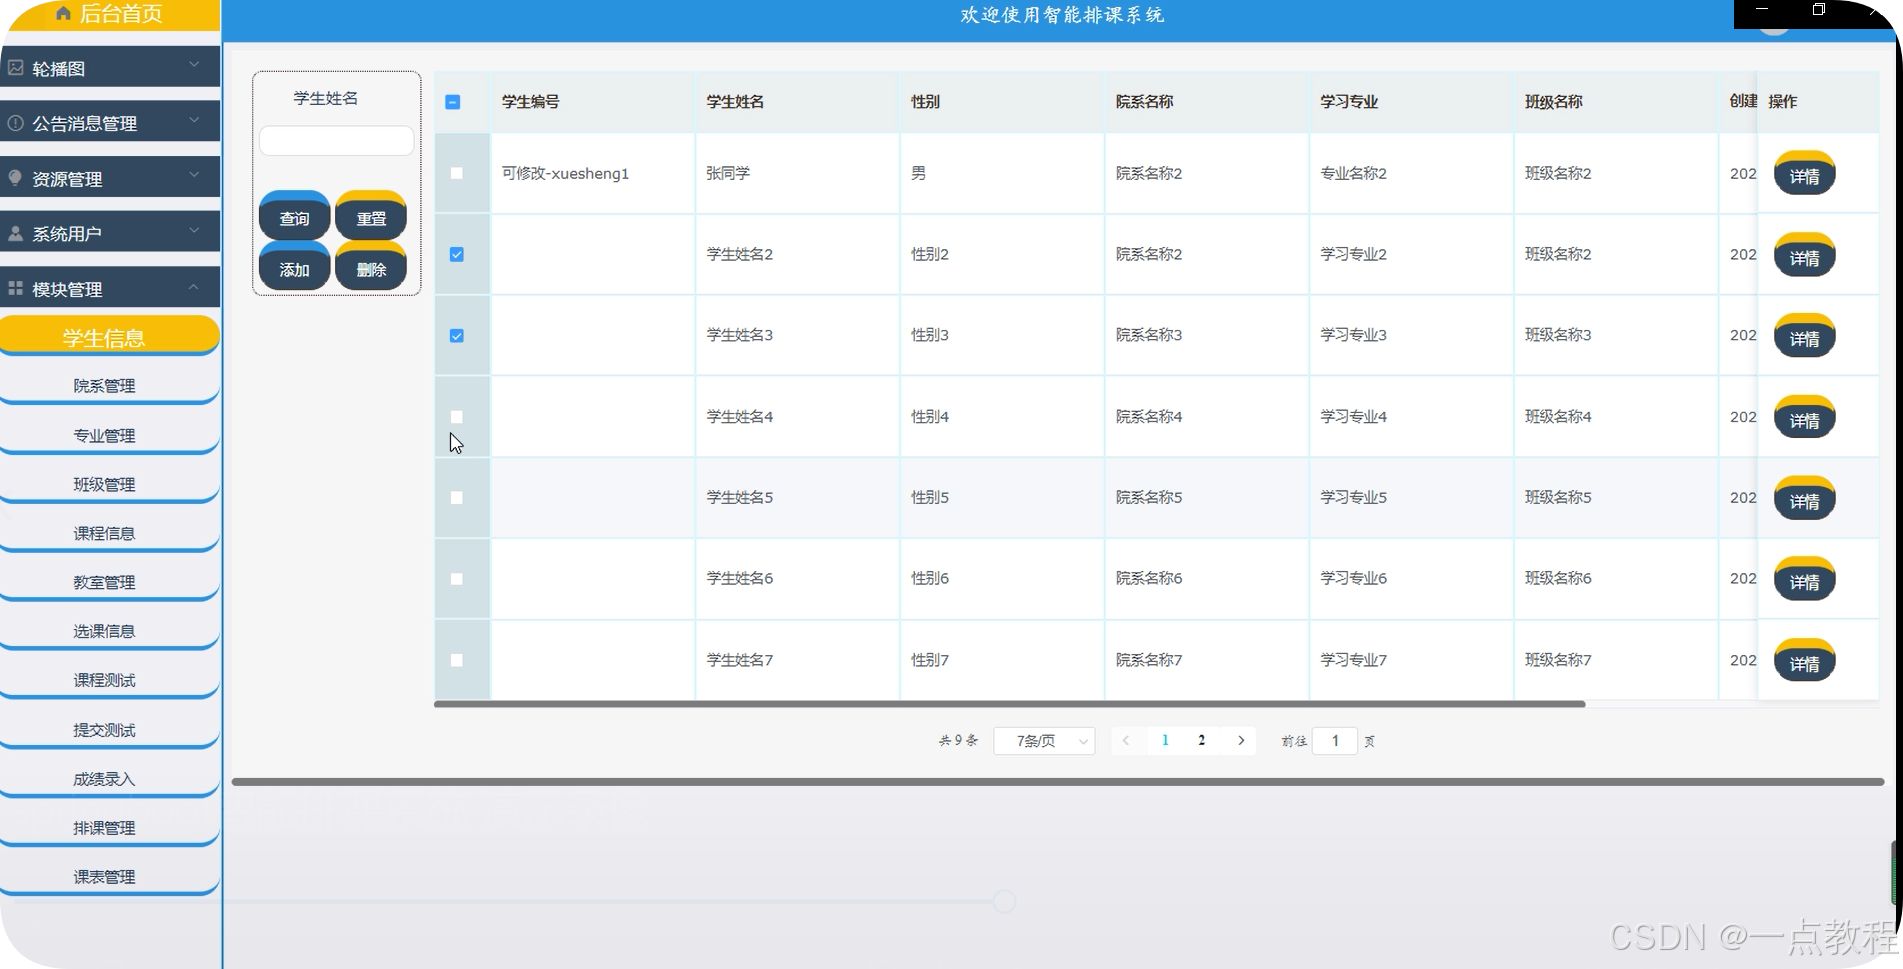Focus the 前往 page number input
The width and height of the screenshot is (1903, 969).
[1335, 741]
